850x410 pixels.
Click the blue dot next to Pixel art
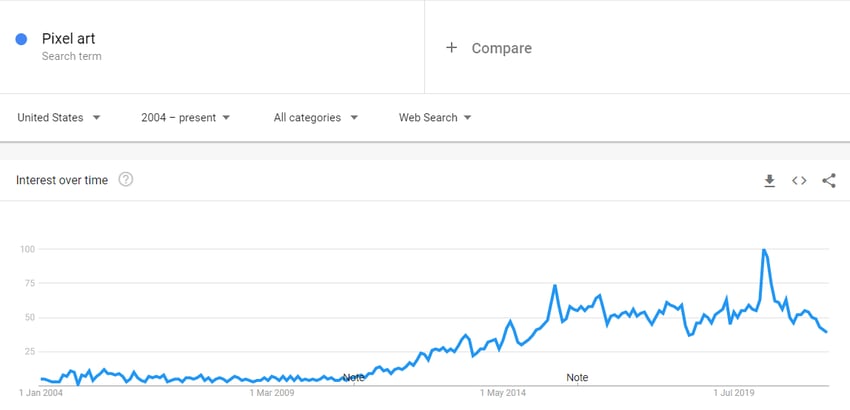21,39
